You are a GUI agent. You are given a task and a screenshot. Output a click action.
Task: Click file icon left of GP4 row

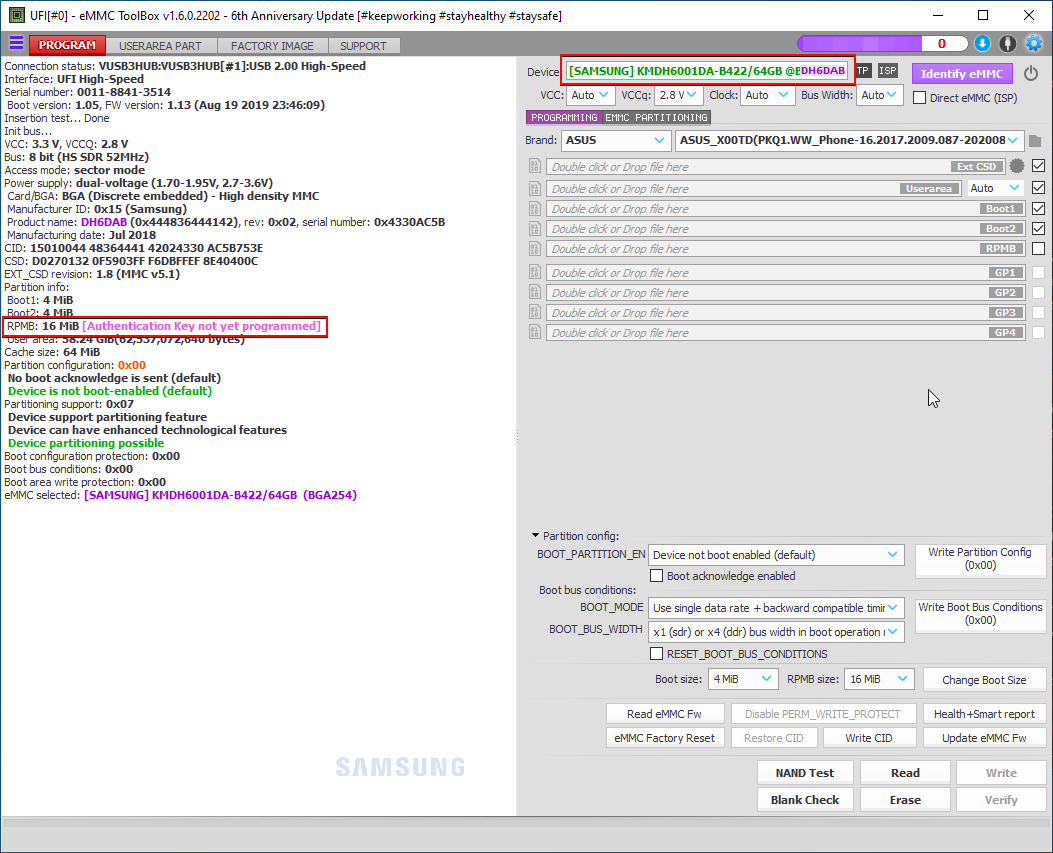pyautogui.click(x=535, y=332)
